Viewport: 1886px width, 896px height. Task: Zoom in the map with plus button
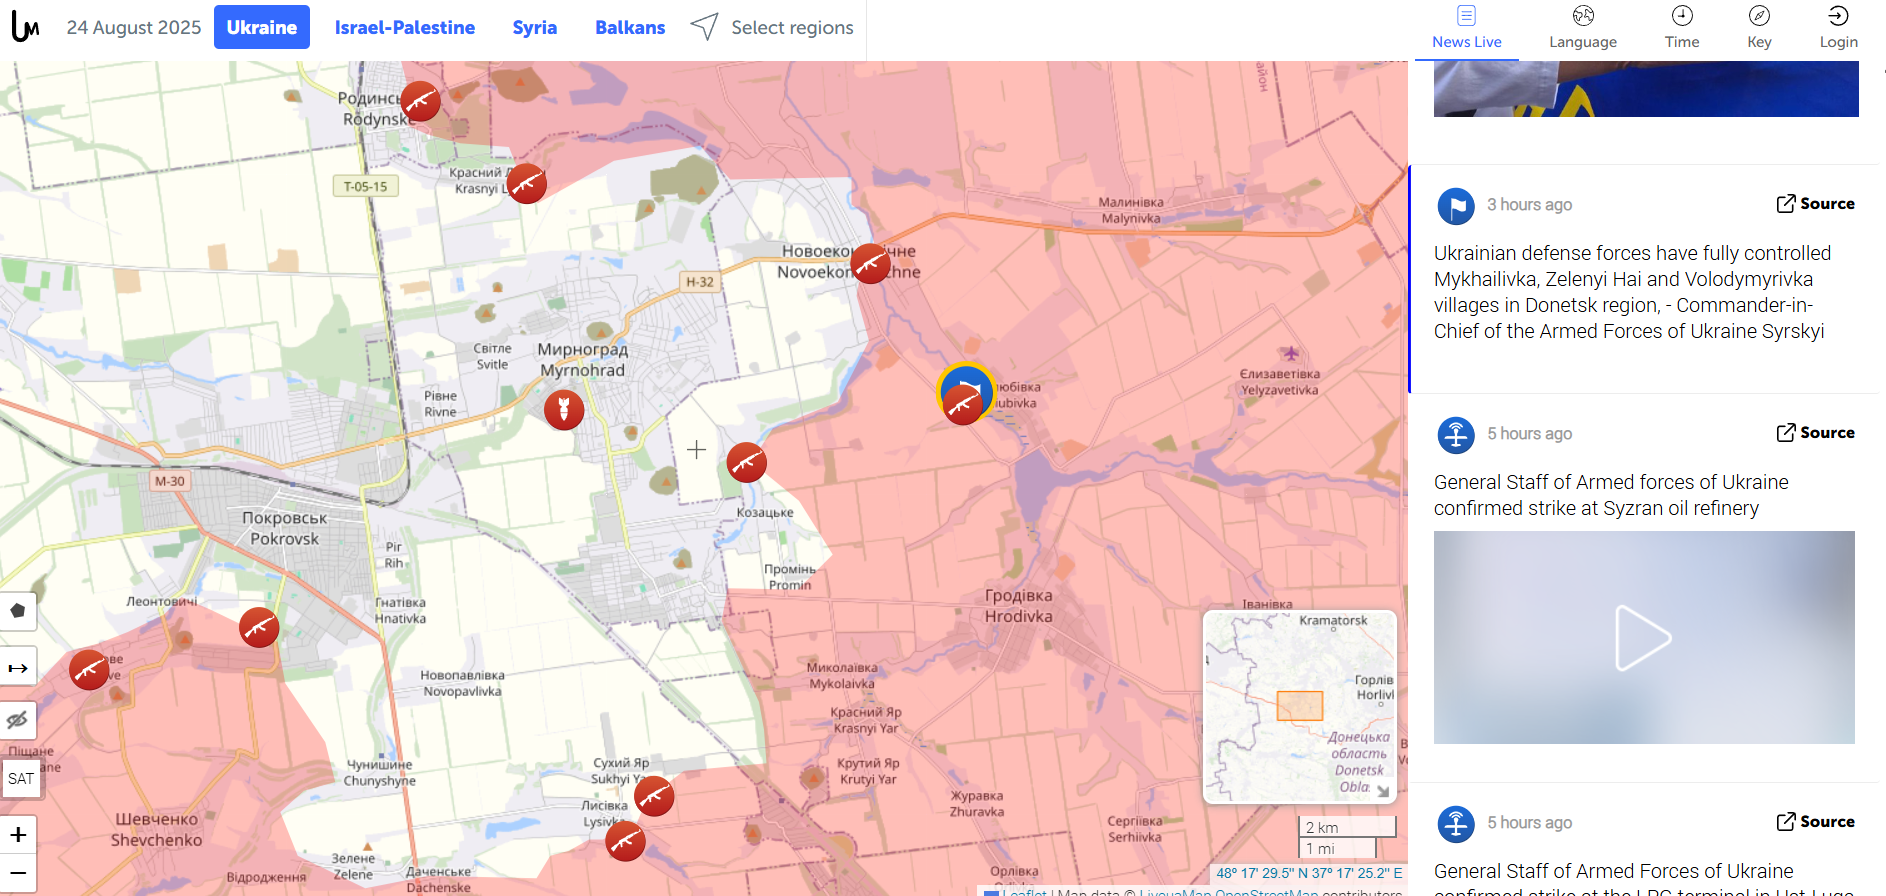pyautogui.click(x=18, y=834)
